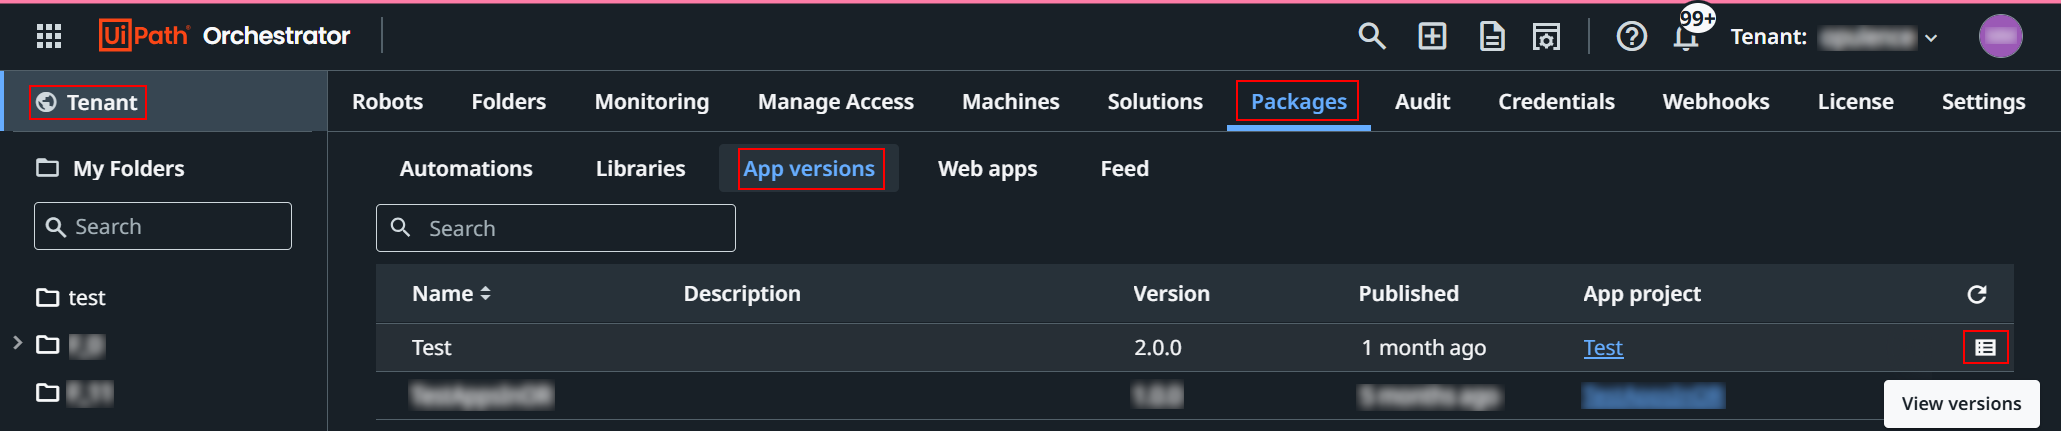Click the global search magnifier icon
The height and width of the screenshot is (431, 2061).
point(1371,37)
